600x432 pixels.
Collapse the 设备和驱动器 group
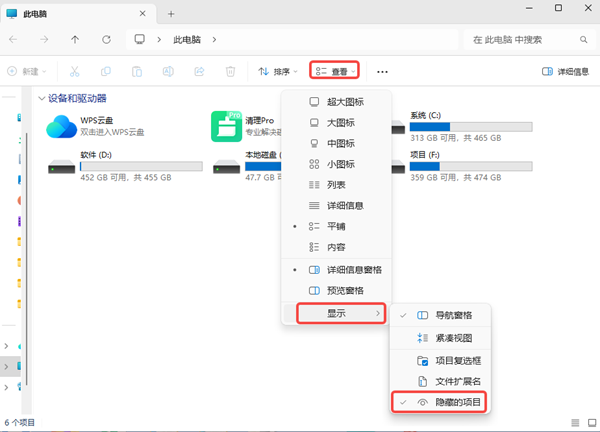point(42,98)
